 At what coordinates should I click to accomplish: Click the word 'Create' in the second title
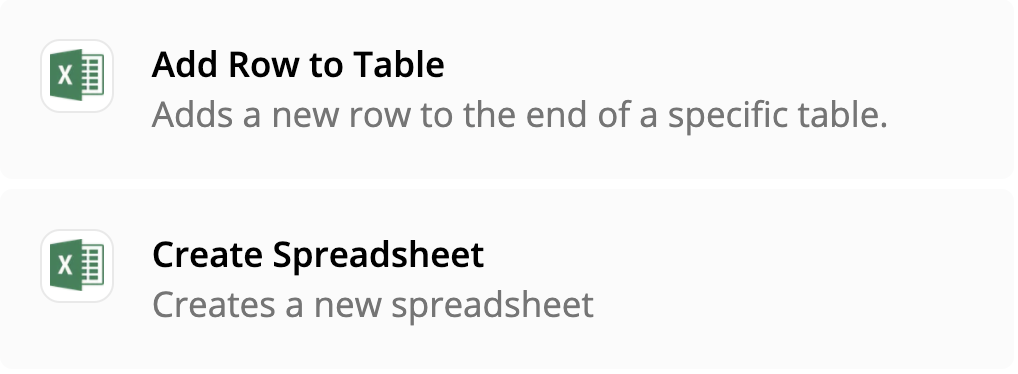(x=208, y=255)
